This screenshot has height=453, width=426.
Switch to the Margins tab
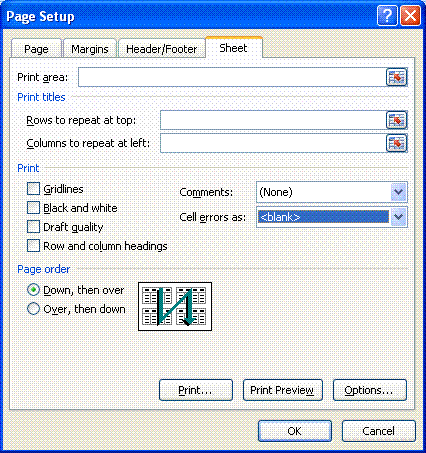(90, 49)
